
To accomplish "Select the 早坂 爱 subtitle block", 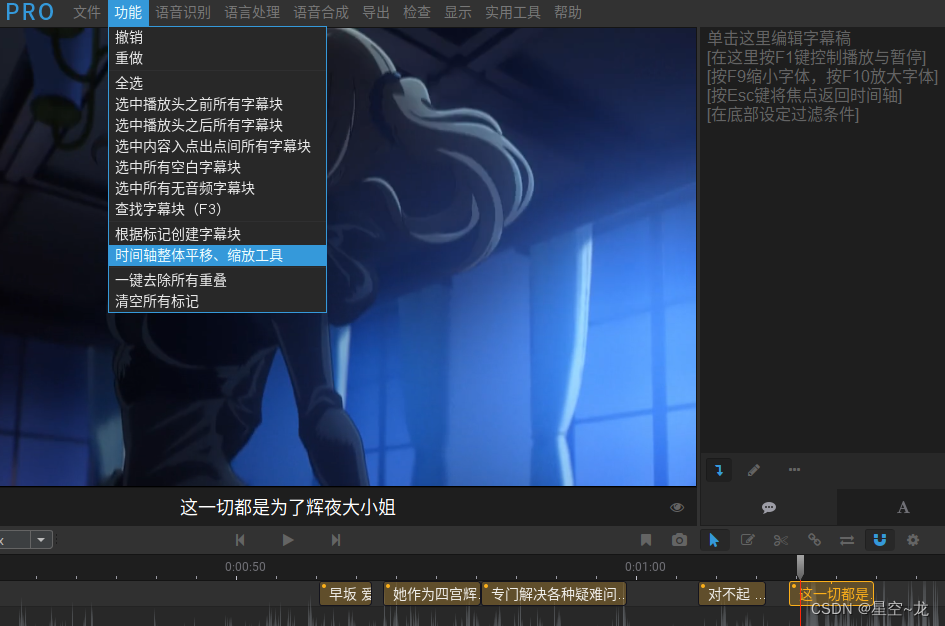I will 346,594.
